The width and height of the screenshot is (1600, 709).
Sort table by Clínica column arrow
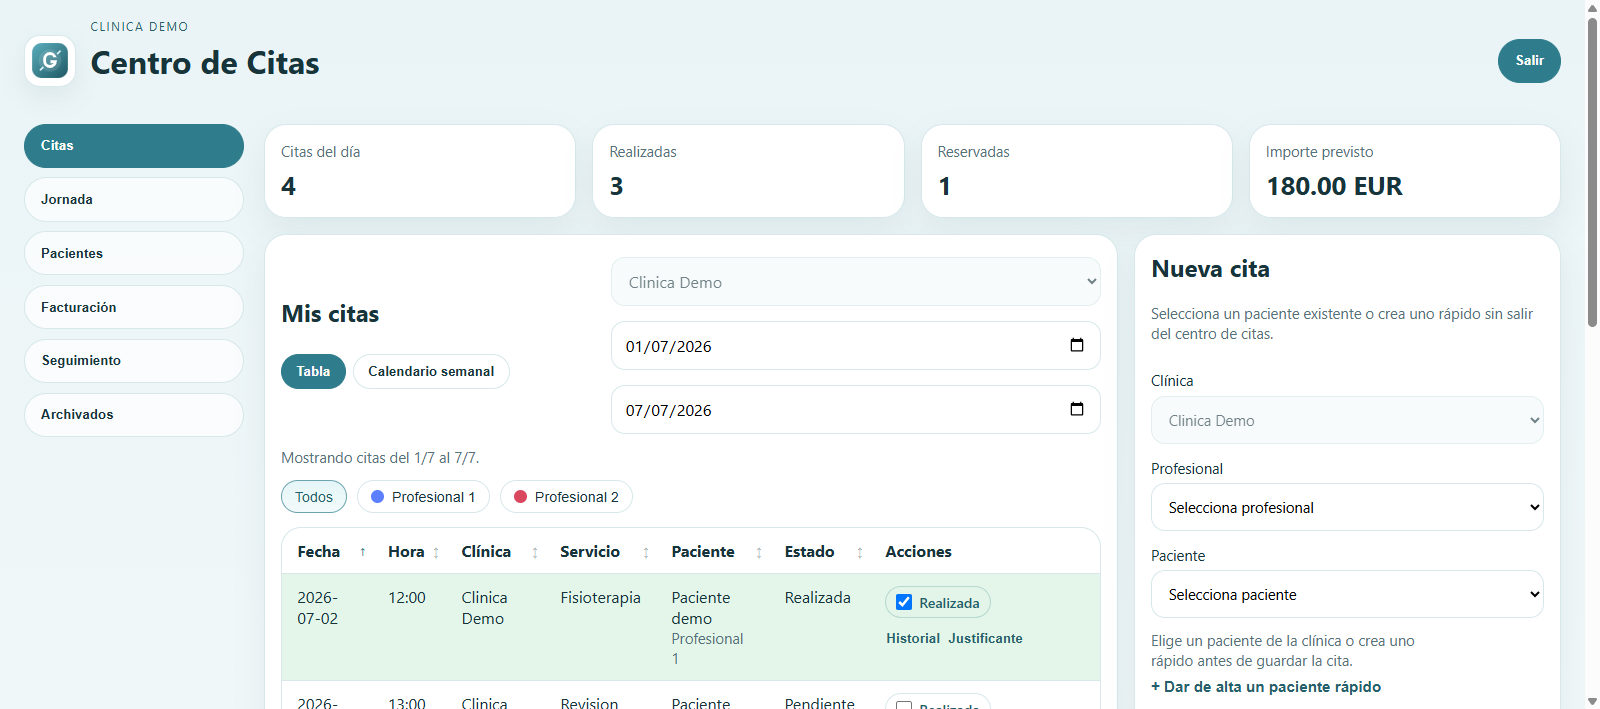point(535,552)
